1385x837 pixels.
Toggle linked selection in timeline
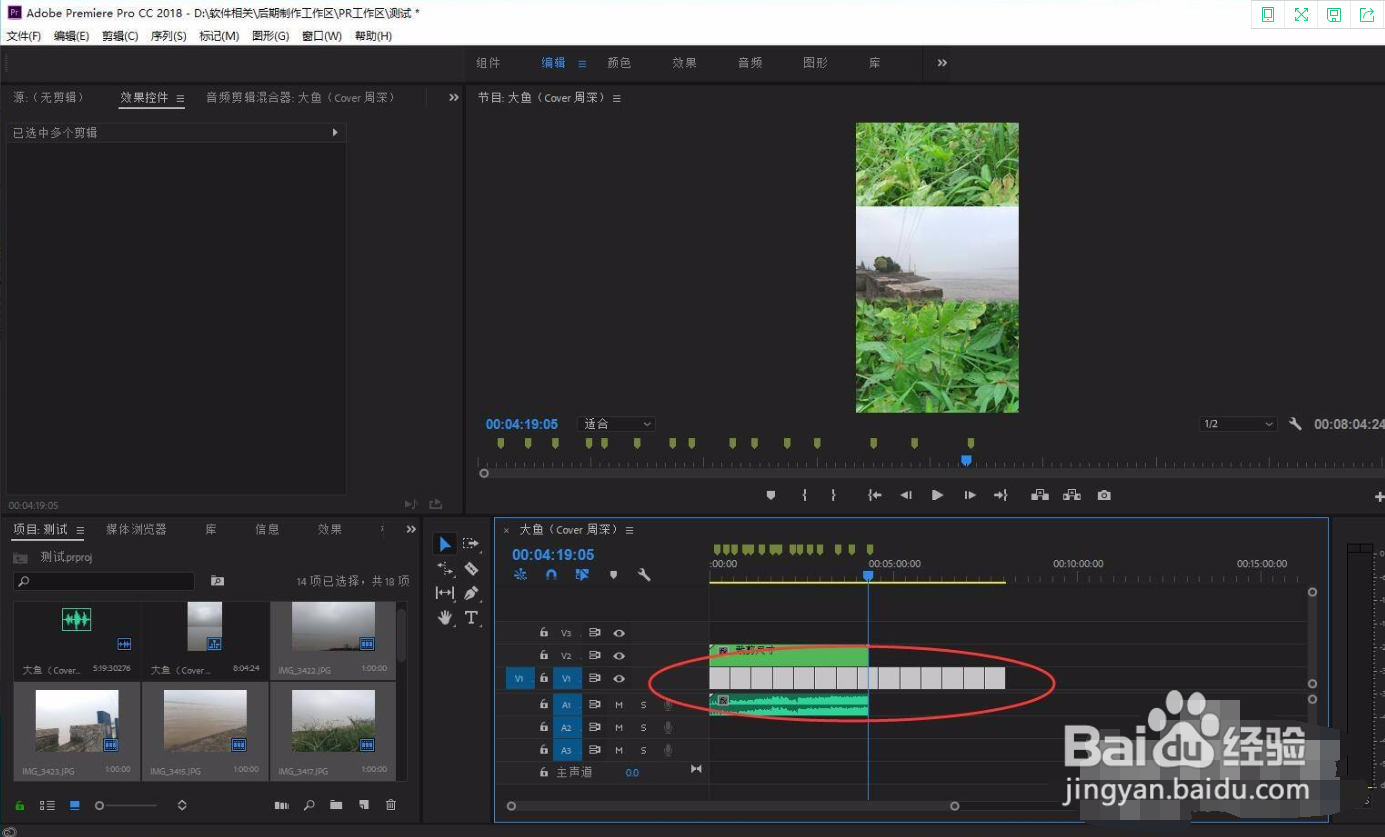click(x=582, y=575)
